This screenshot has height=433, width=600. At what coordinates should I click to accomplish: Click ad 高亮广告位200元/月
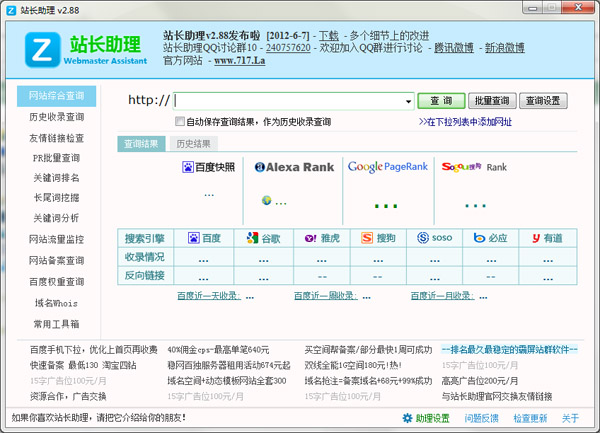tap(480, 381)
